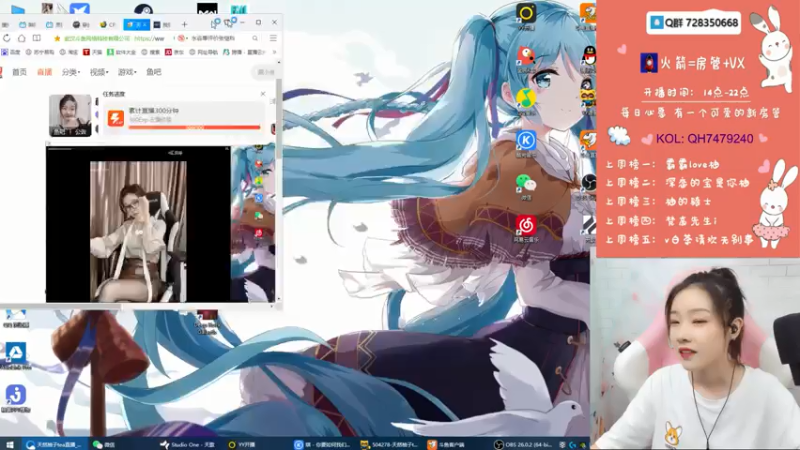
Task: Open the blue triangle drive desktop icon
Action: tap(16, 353)
